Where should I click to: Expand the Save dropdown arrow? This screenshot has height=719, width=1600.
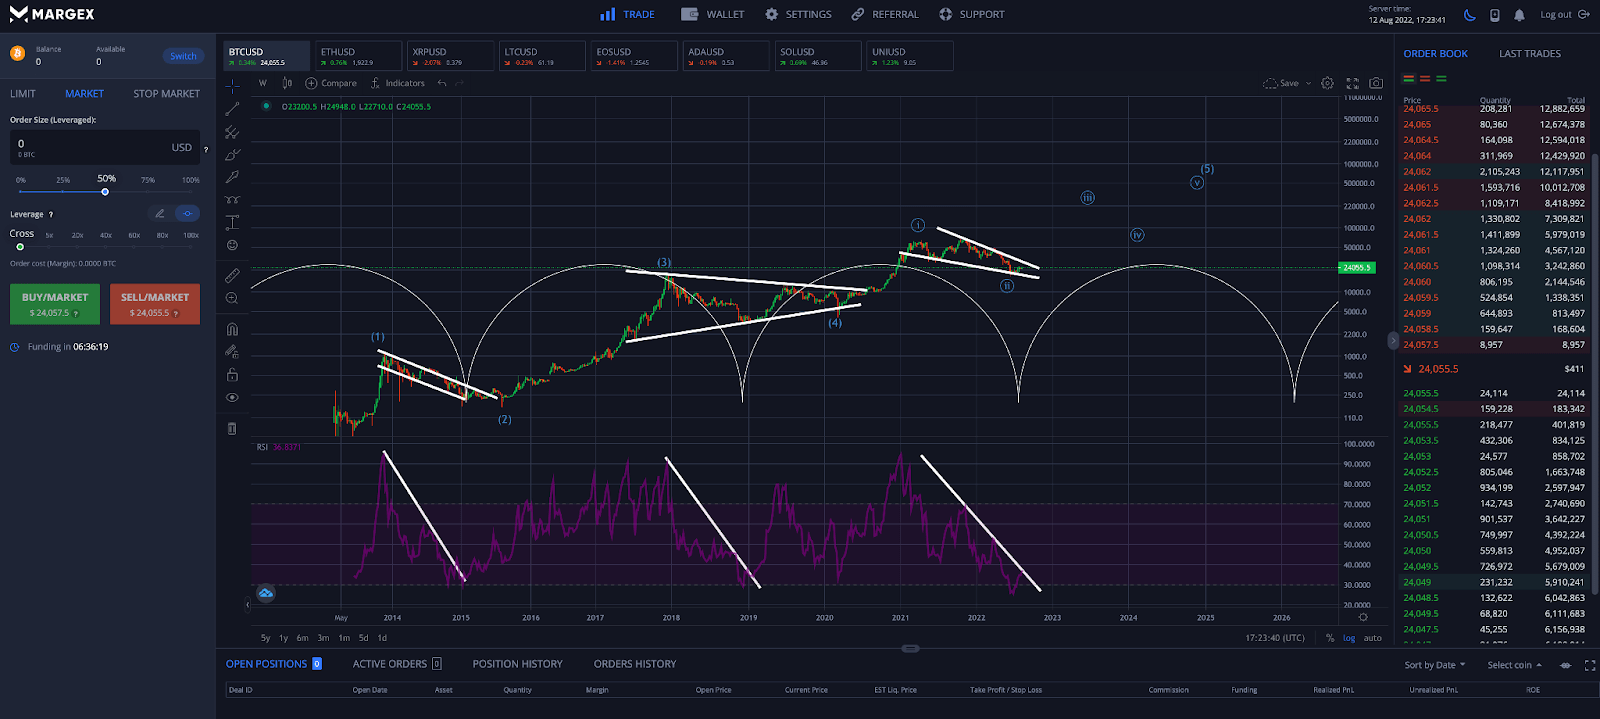(1308, 83)
